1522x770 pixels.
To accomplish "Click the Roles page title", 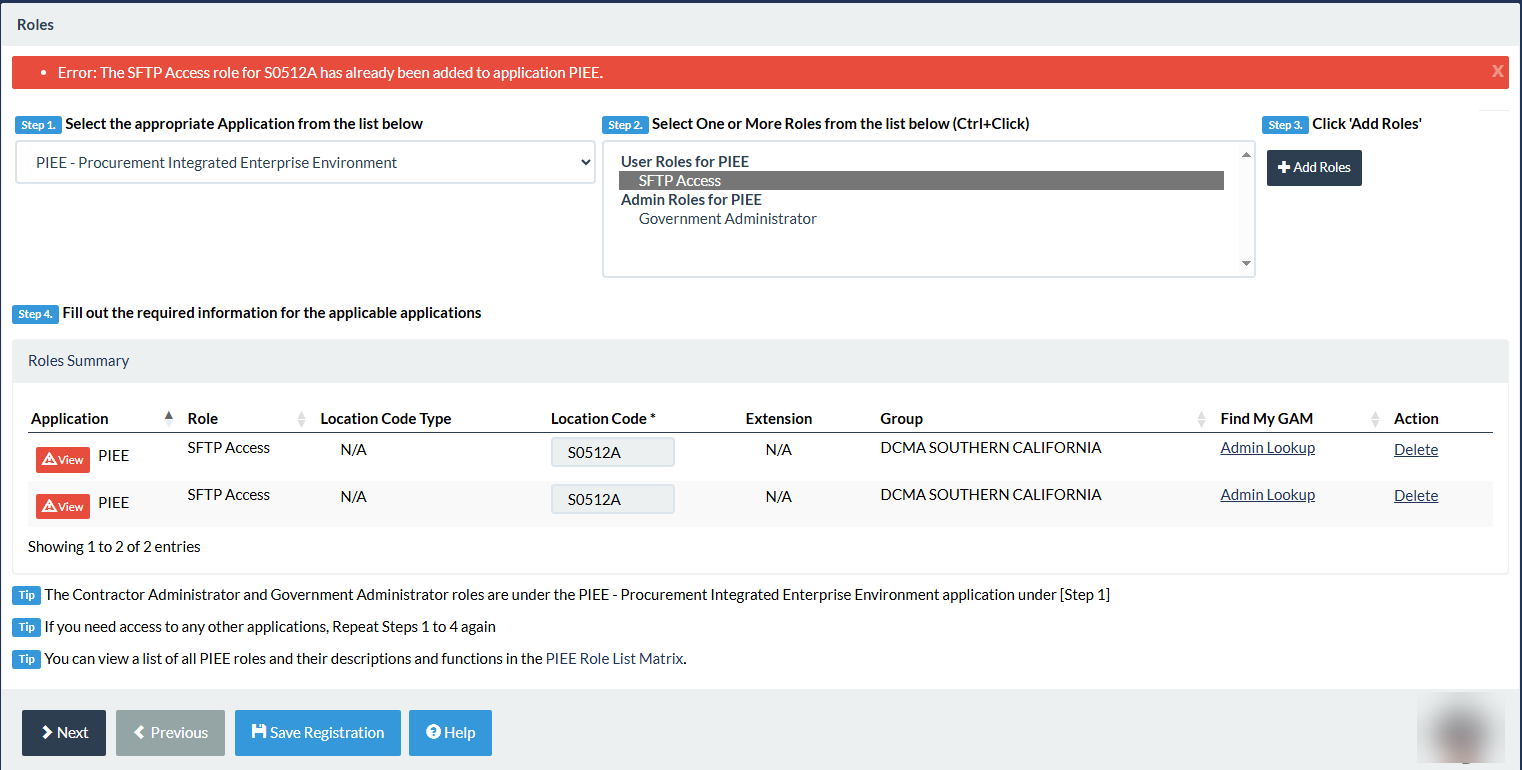I will [x=35, y=24].
